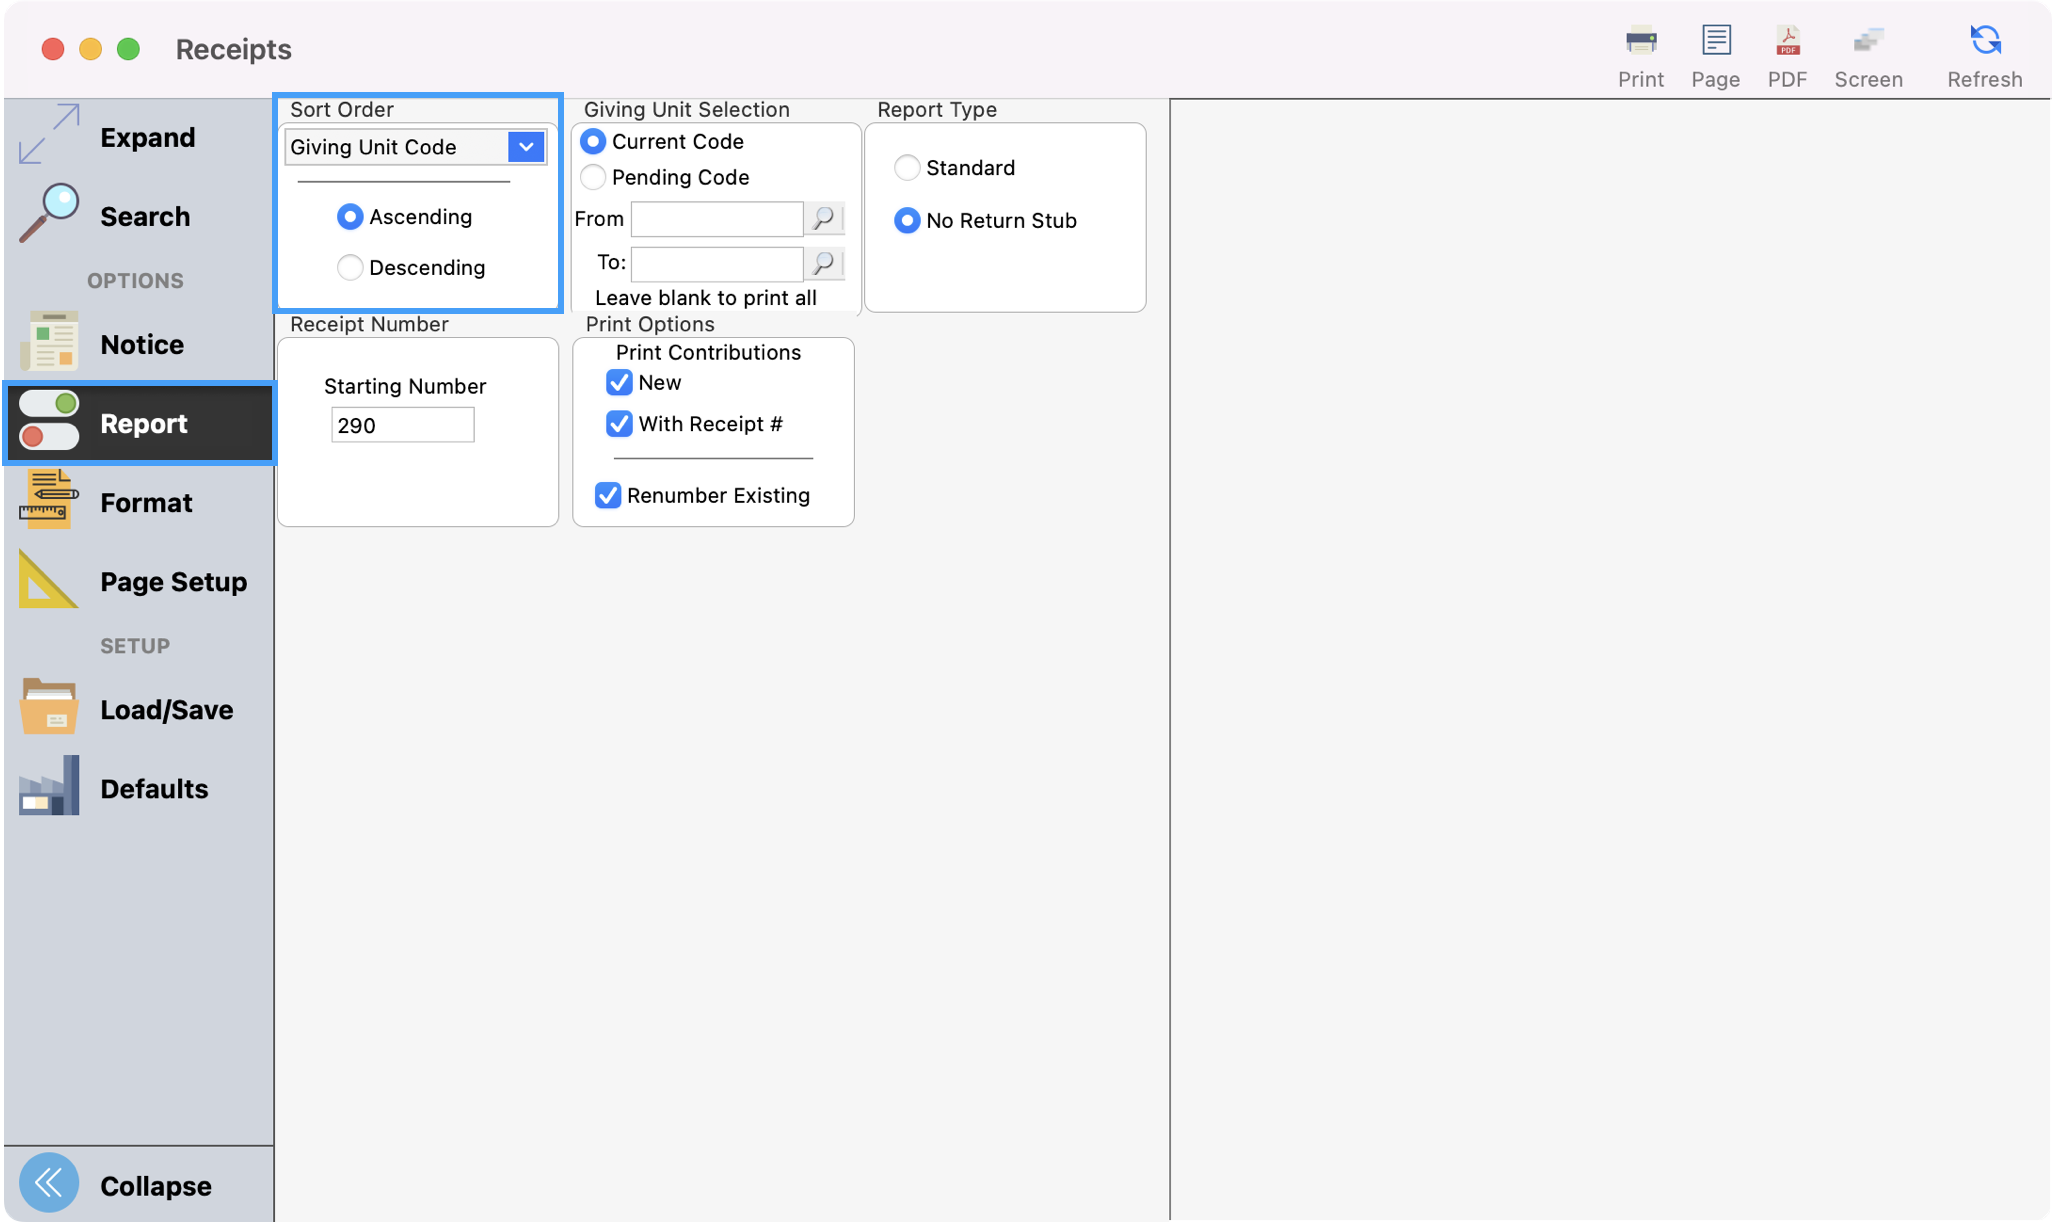2052x1222 pixels.
Task: Toggle the With Receipt # checkbox
Action: [619, 424]
